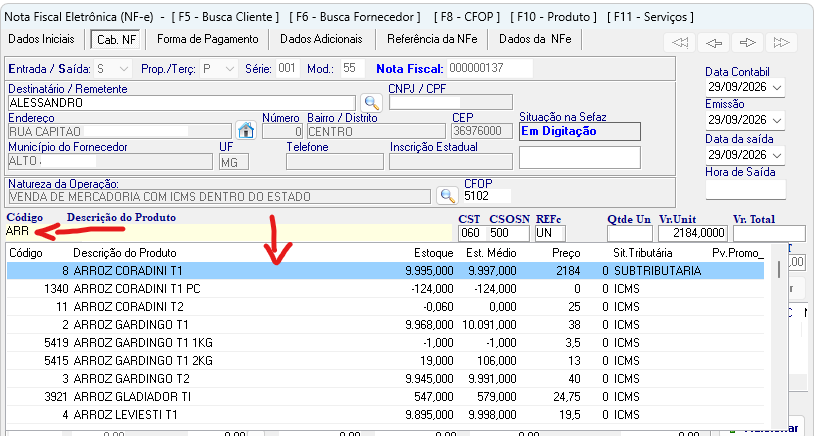Select the Cab. NF tab
Viewport: 818px width, 436px height.
116,40
